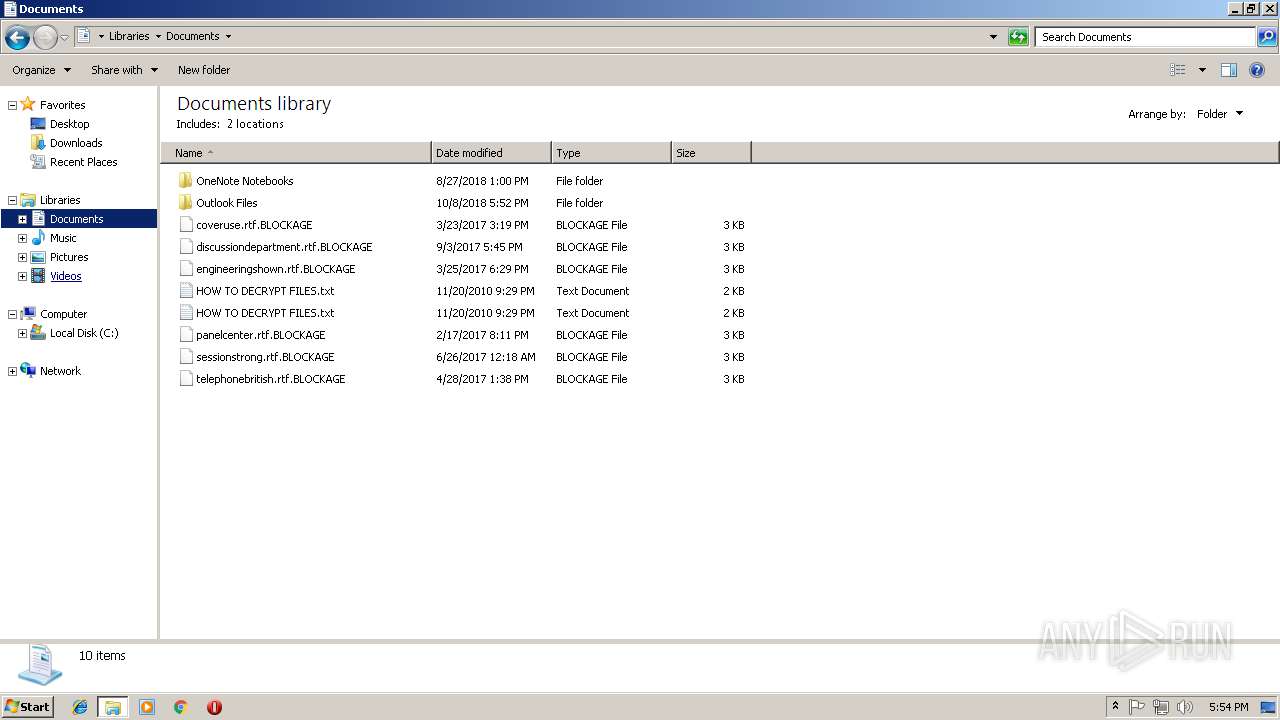Screen dimensions: 1280x720
Task: Open the Help question mark icon
Action: [x=1257, y=70]
